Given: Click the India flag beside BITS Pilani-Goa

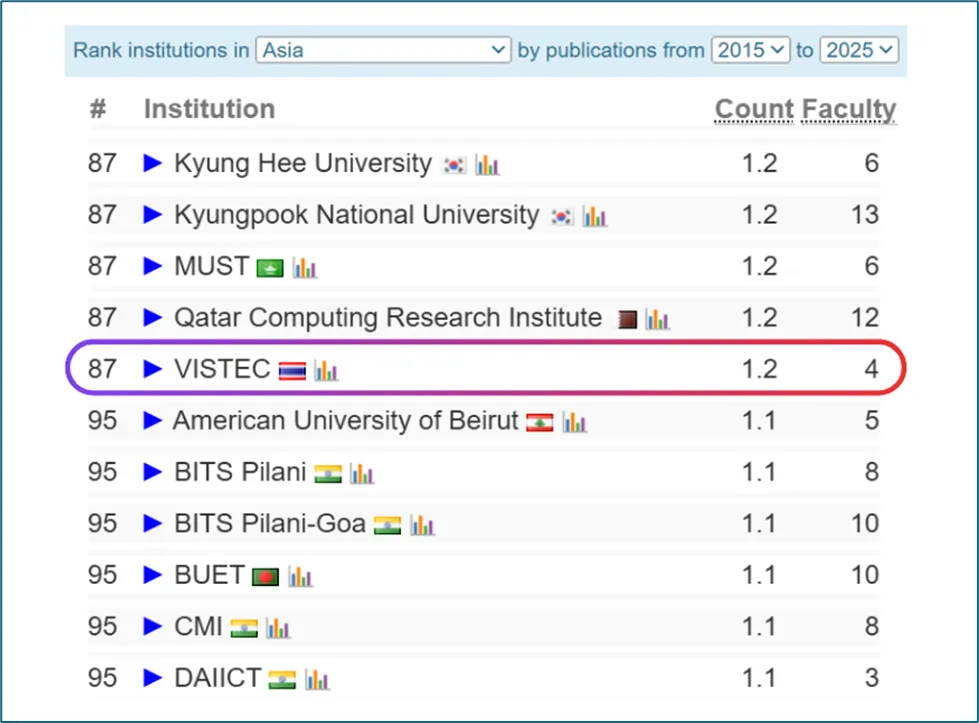Looking at the screenshot, I should pos(387,526).
